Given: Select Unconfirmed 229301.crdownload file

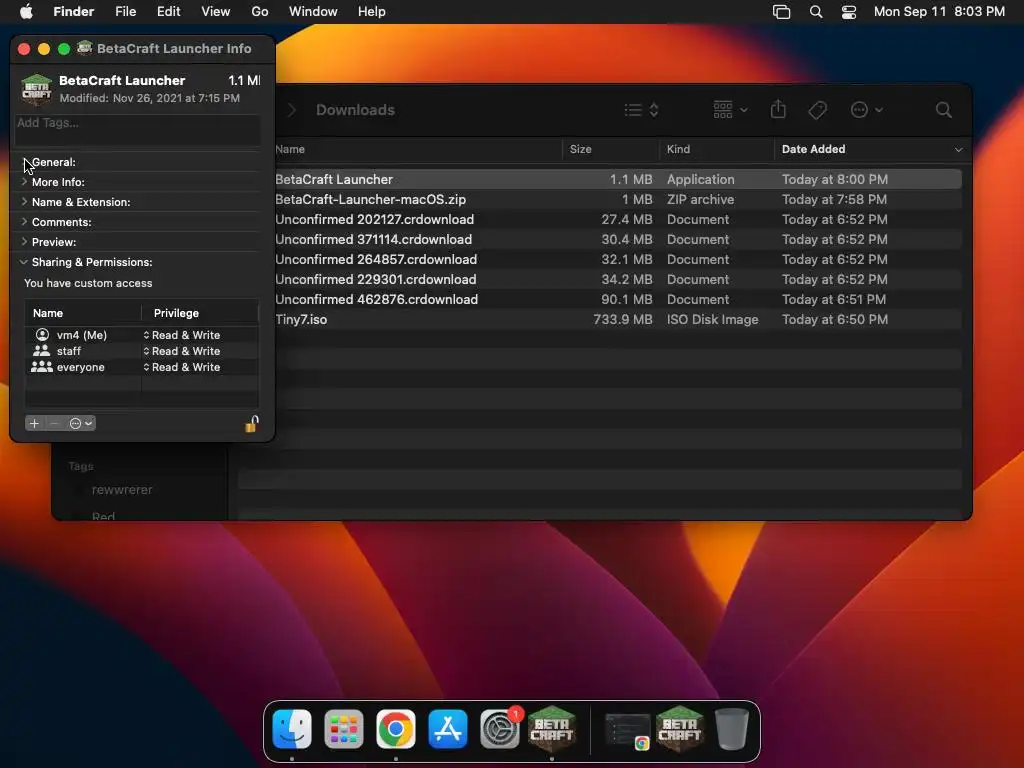Looking at the screenshot, I should (617, 280).
